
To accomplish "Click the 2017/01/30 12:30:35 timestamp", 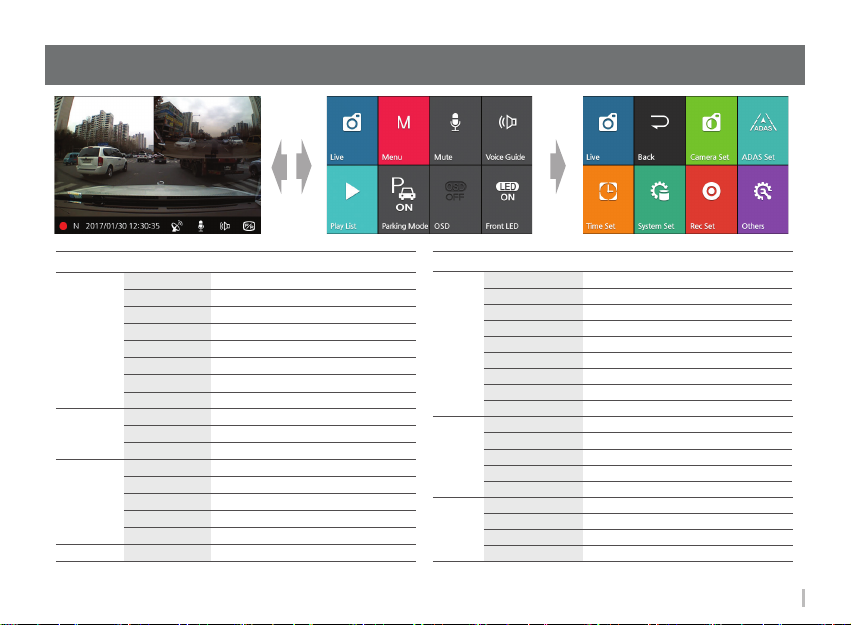I will 123,226.
